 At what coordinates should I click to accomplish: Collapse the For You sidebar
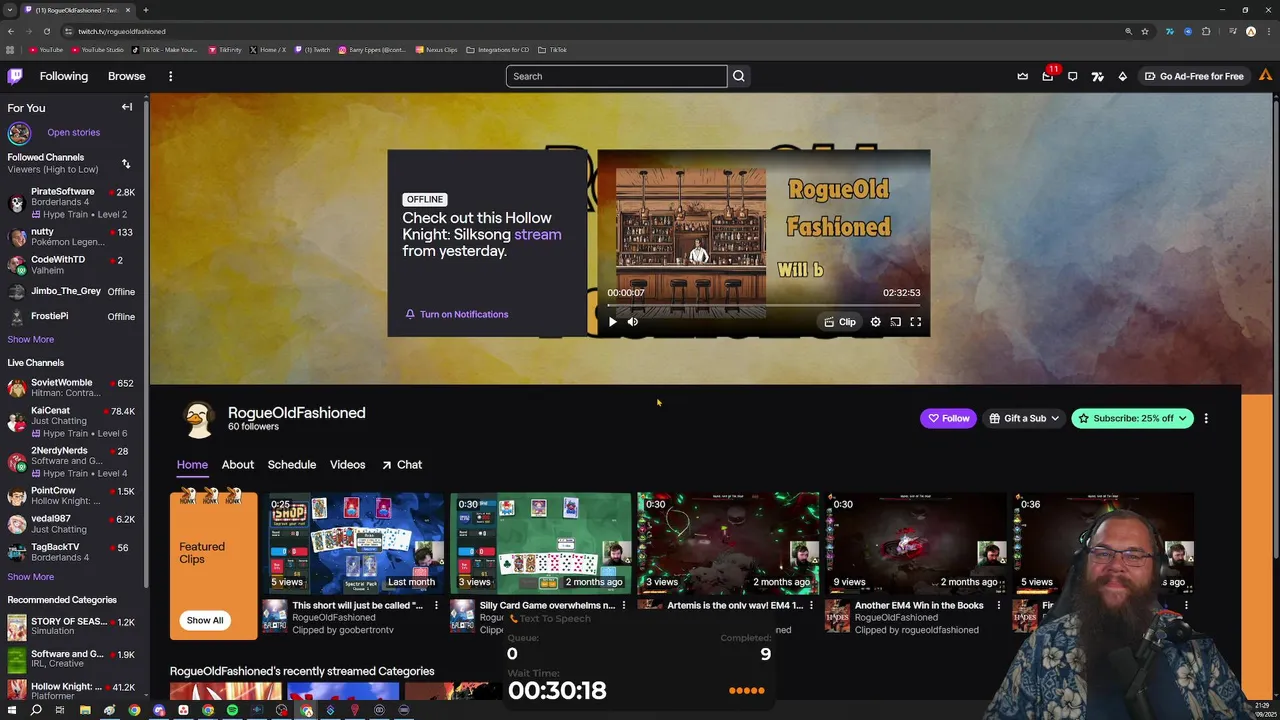pos(127,107)
